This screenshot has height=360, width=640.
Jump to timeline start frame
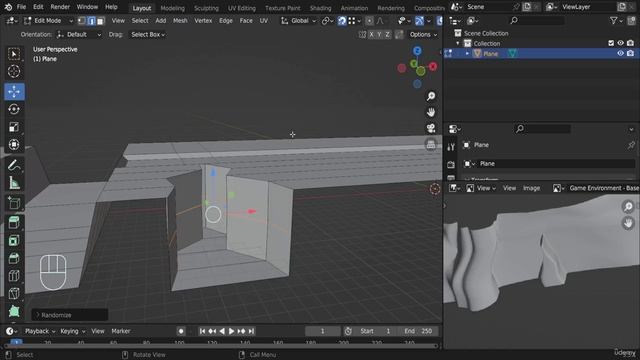[202, 331]
